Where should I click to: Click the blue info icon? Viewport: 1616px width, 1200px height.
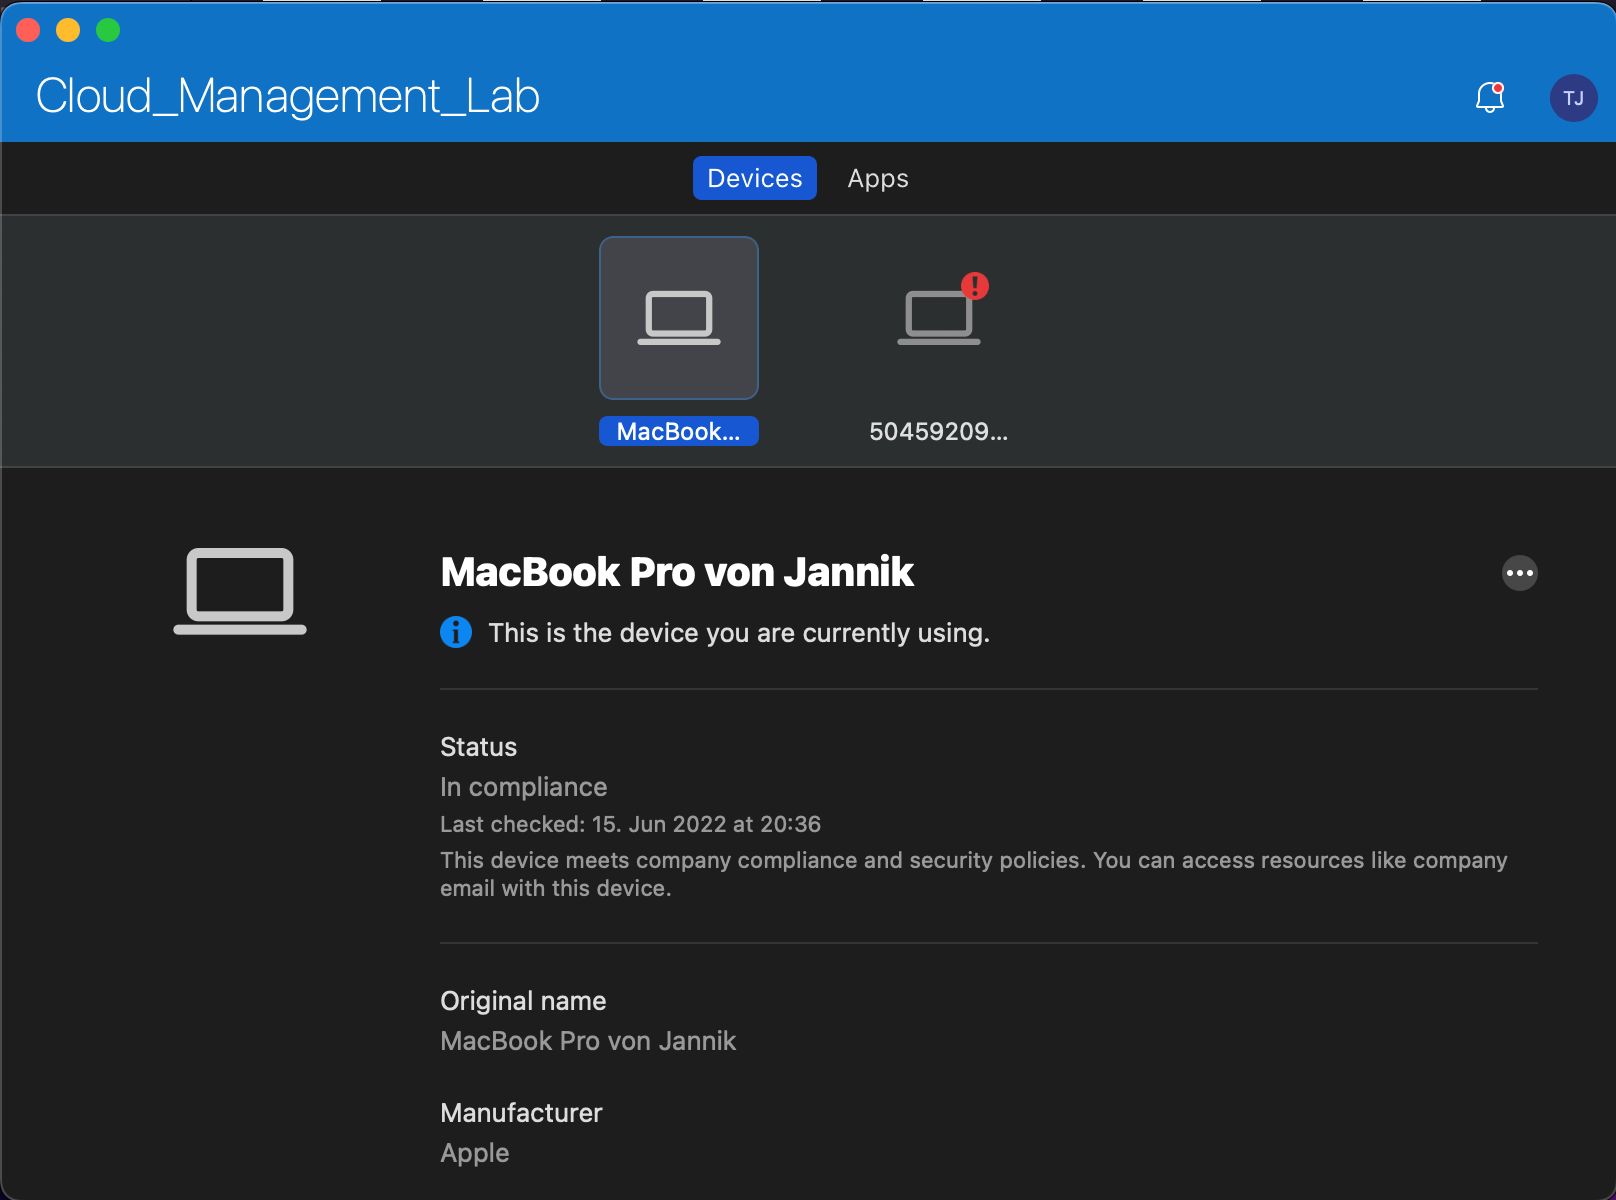[456, 633]
